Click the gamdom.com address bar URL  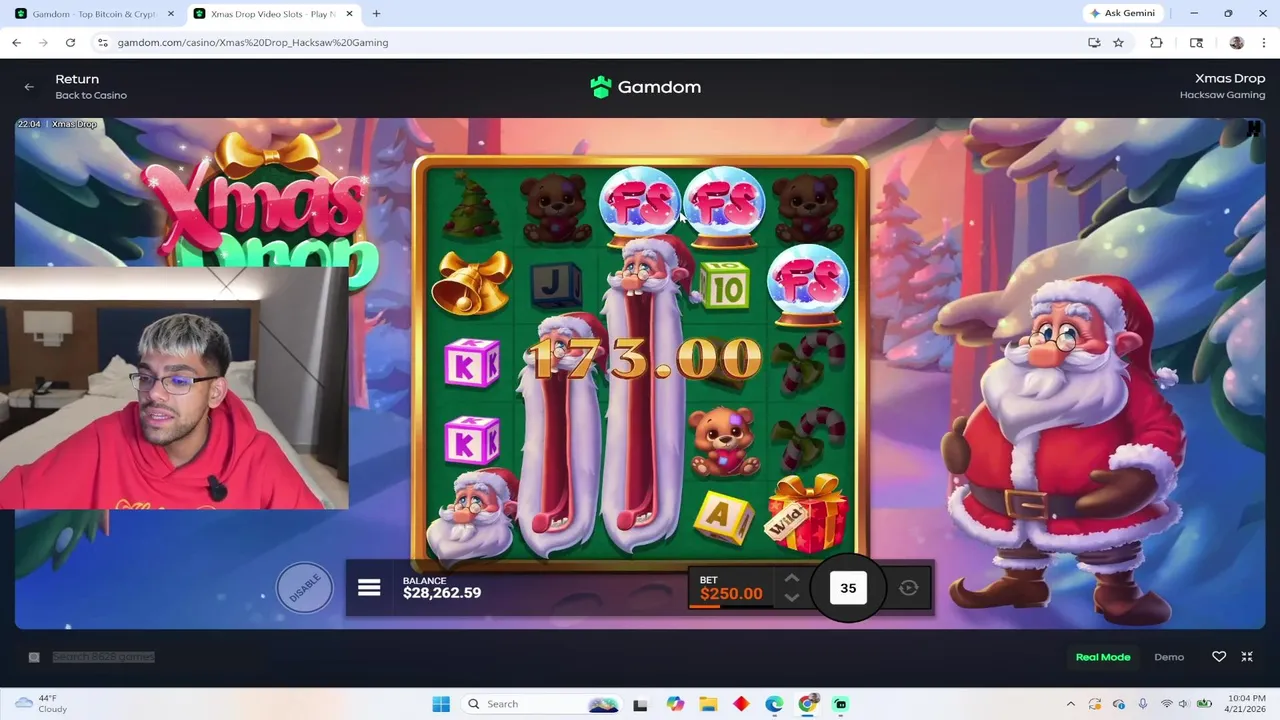tap(253, 42)
